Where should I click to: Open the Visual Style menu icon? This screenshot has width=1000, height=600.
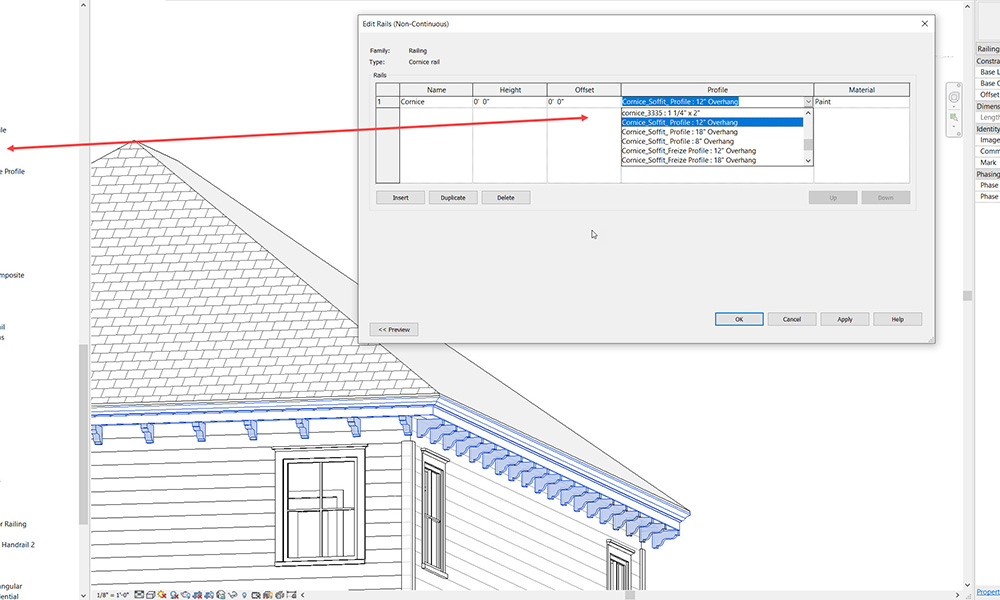click(x=151, y=595)
